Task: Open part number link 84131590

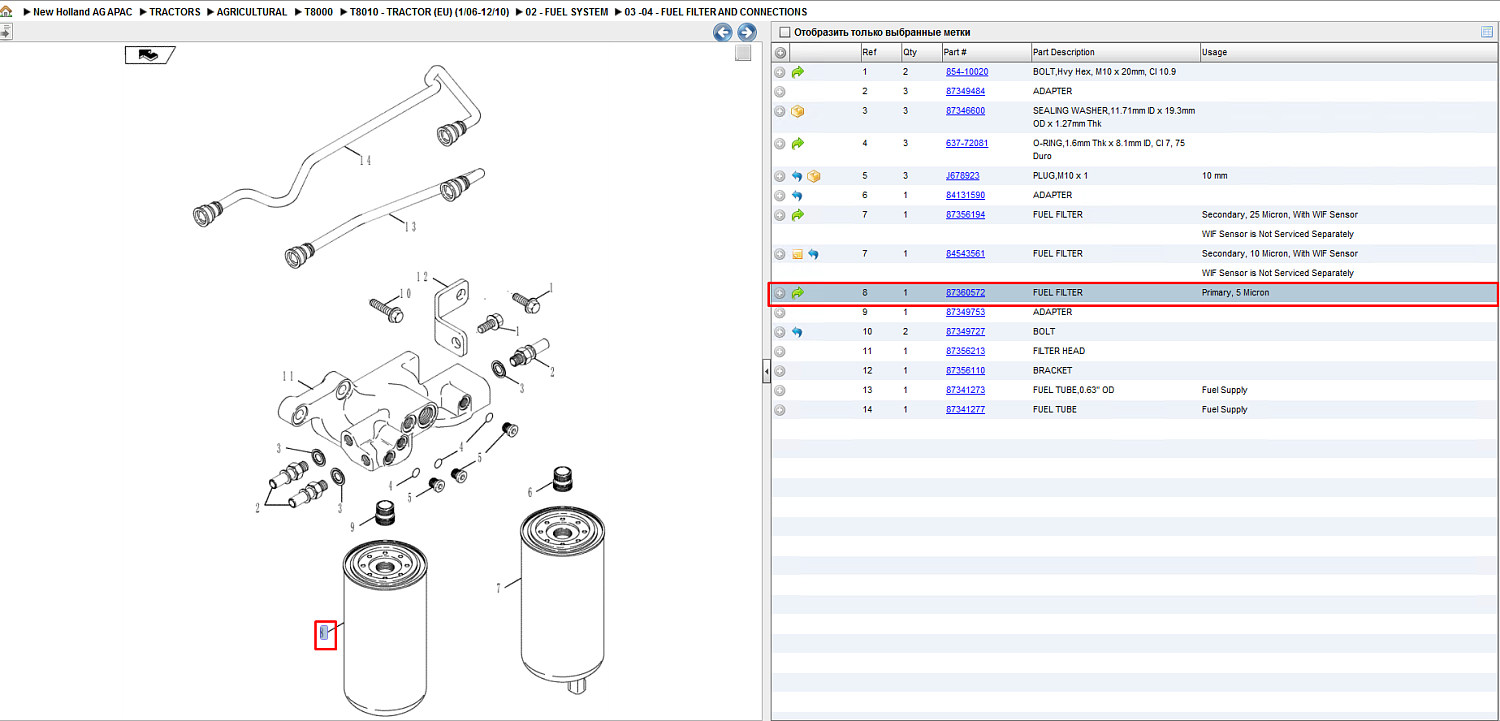Action: 965,195
